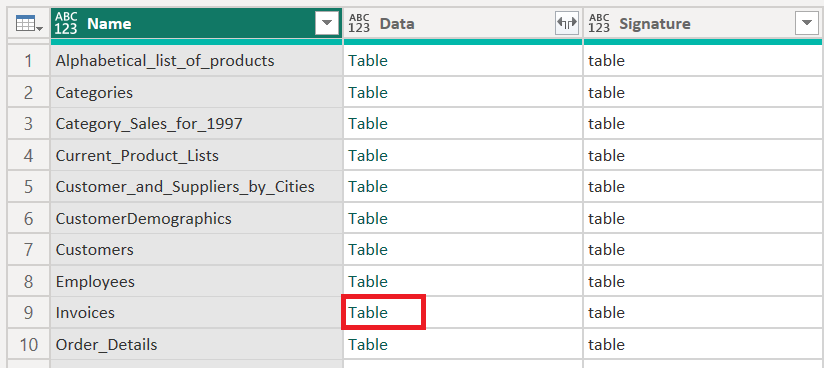The height and width of the screenshot is (368, 824).
Task: Open the Table link for Customers
Action: pos(368,250)
